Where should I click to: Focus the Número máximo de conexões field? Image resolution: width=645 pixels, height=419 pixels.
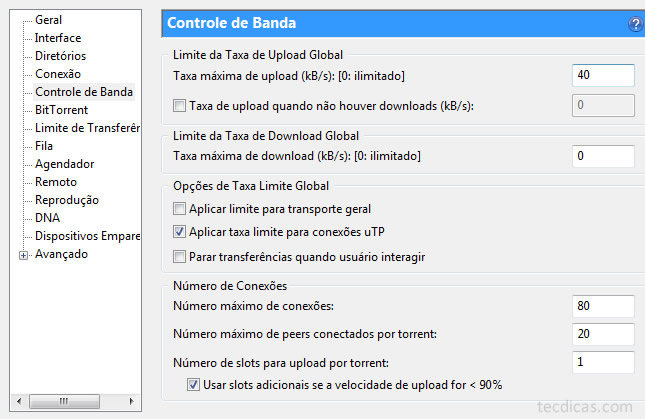(603, 306)
